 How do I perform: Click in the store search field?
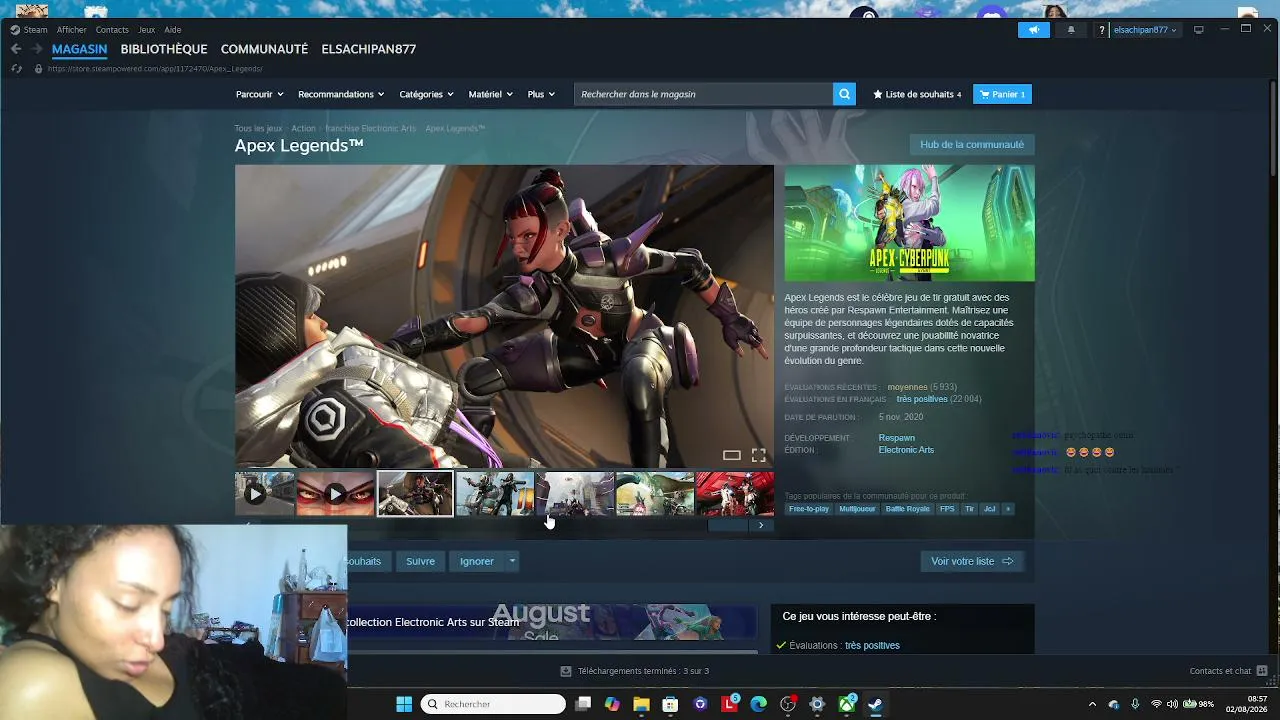pyautogui.click(x=703, y=94)
